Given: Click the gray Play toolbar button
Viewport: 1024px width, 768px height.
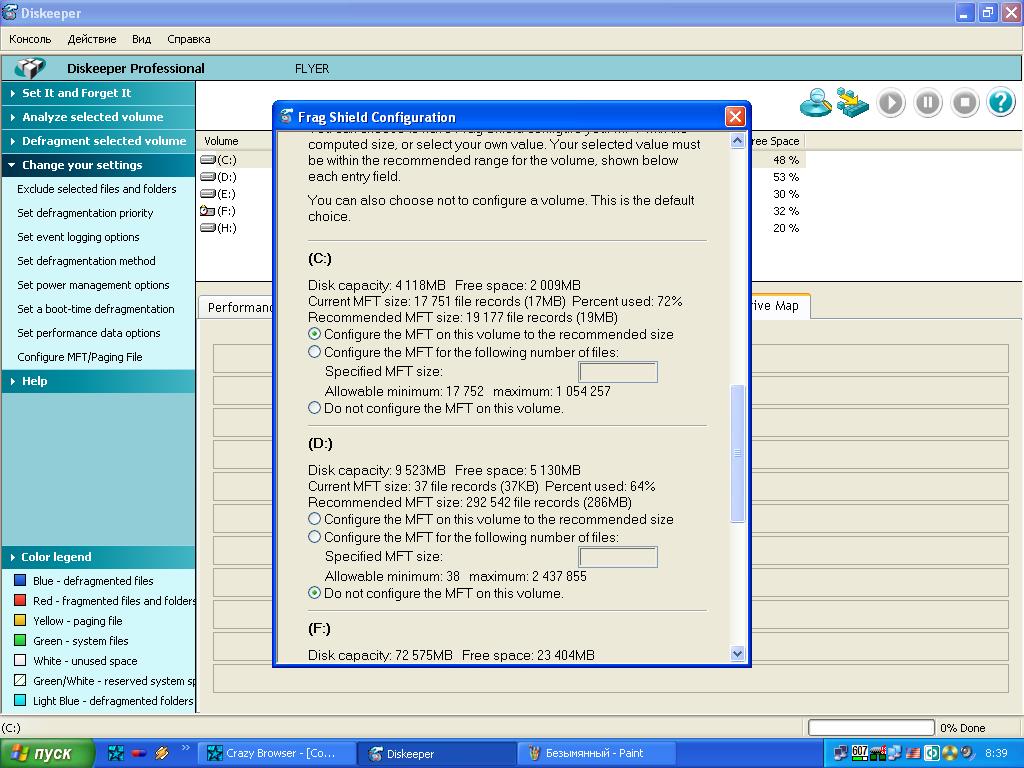Looking at the screenshot, I should (891, 103).
